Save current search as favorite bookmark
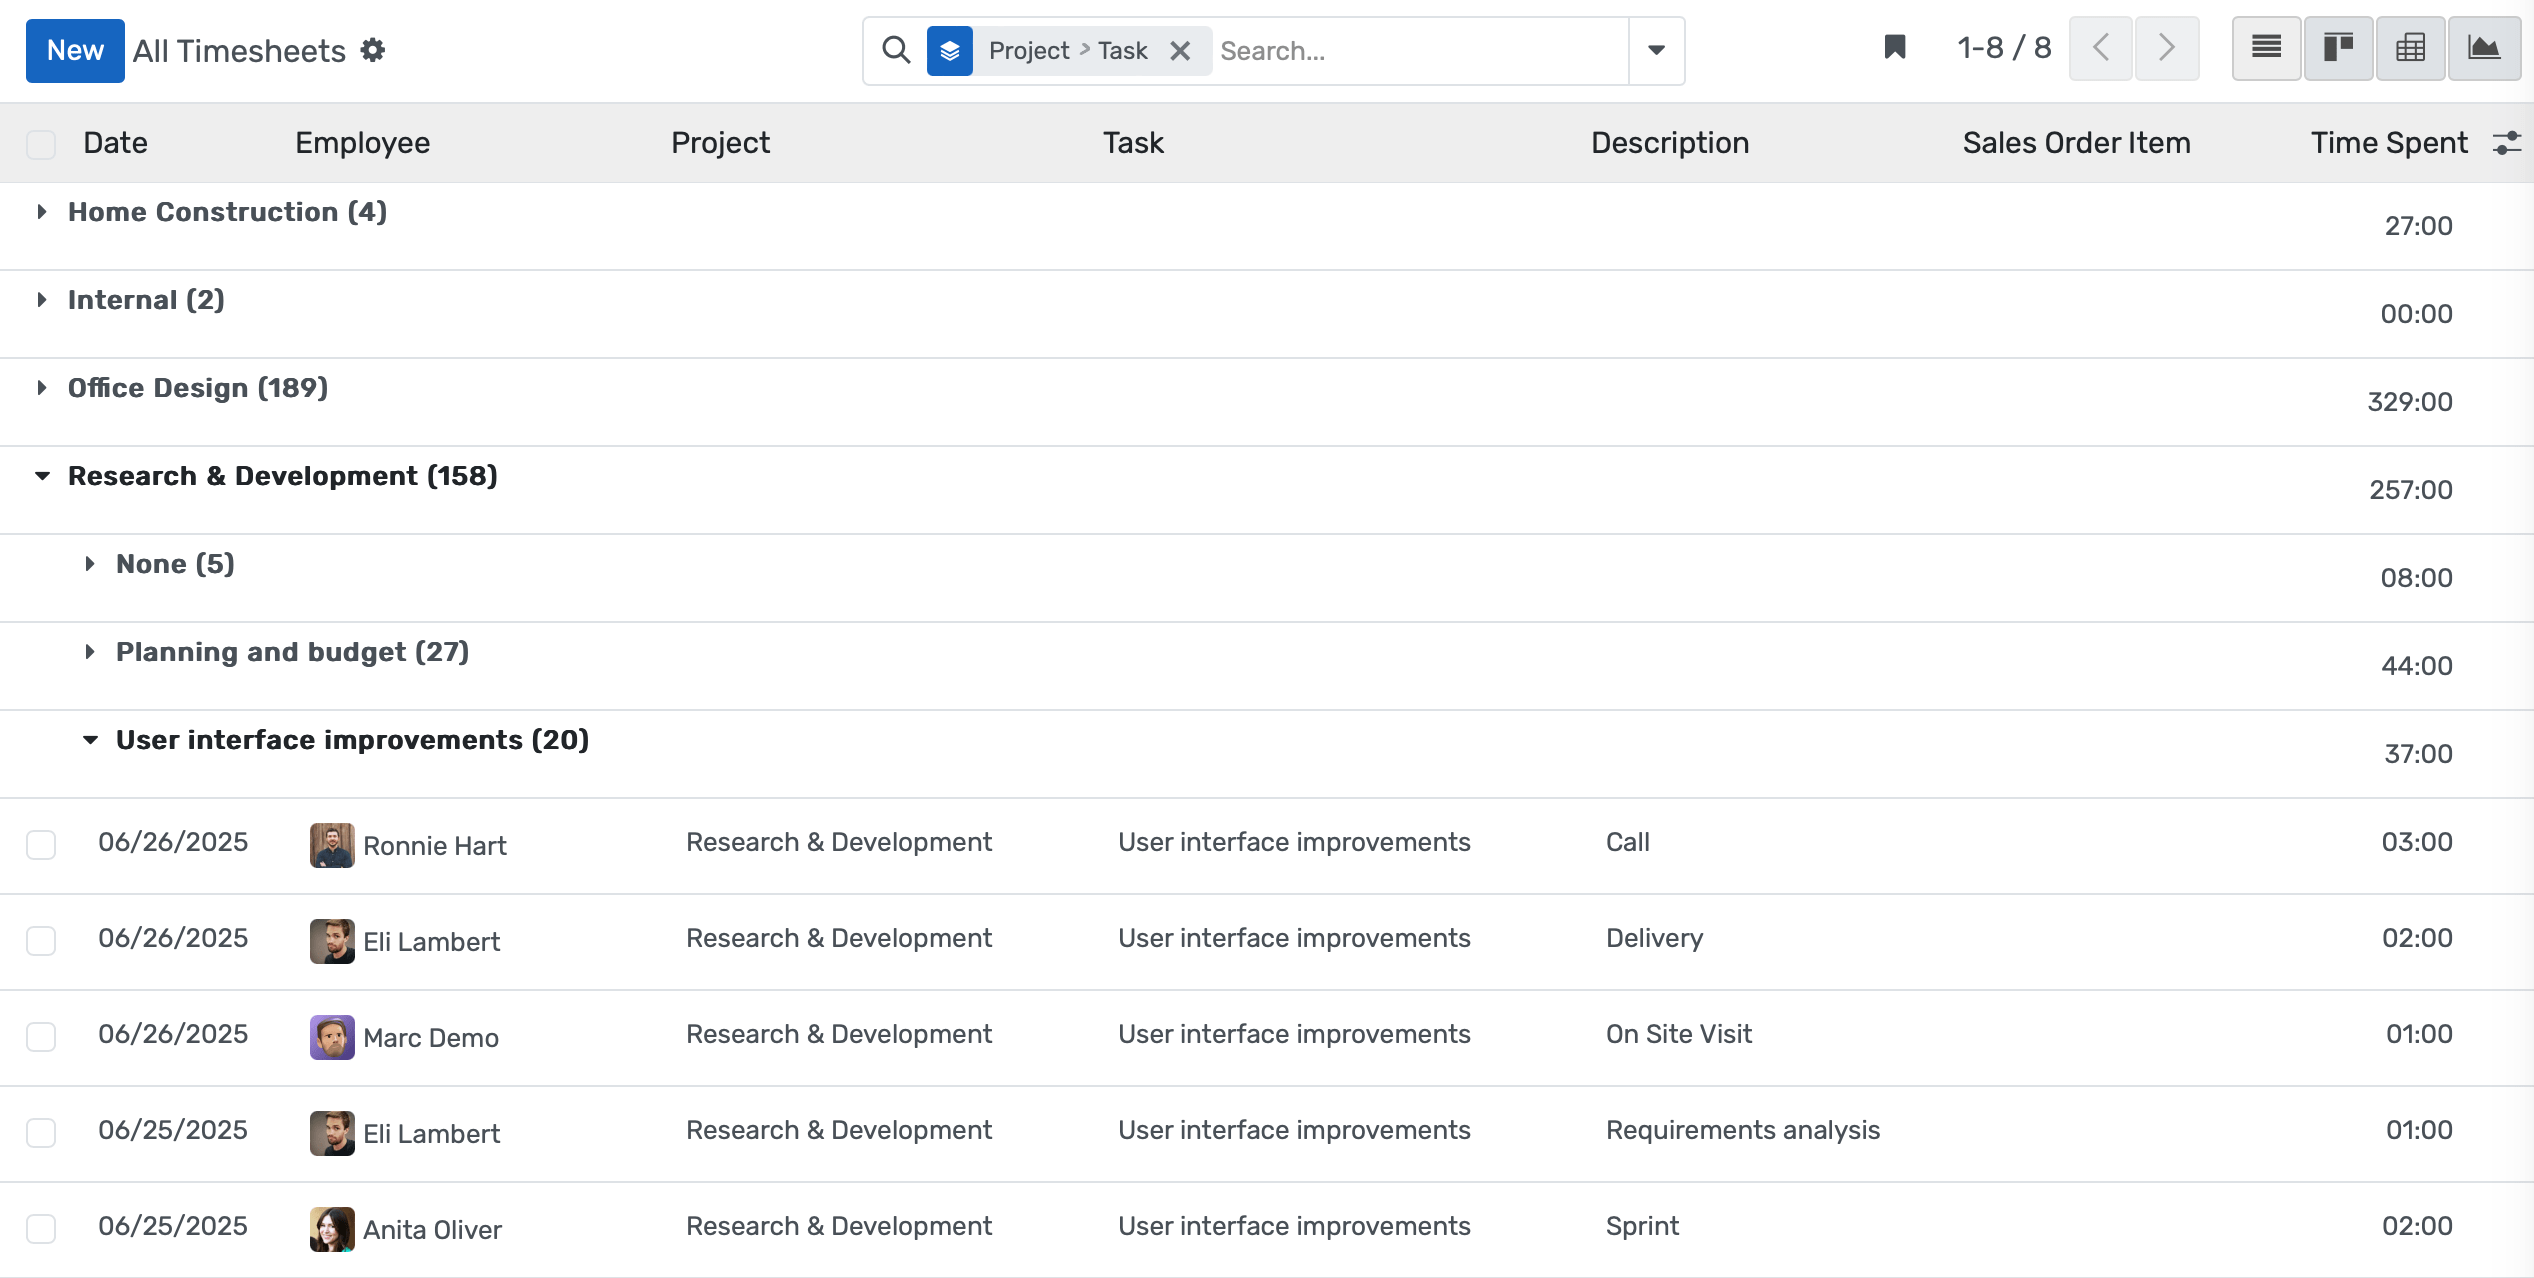Screen dimensions: 2534x1278 coord(1894,48)
